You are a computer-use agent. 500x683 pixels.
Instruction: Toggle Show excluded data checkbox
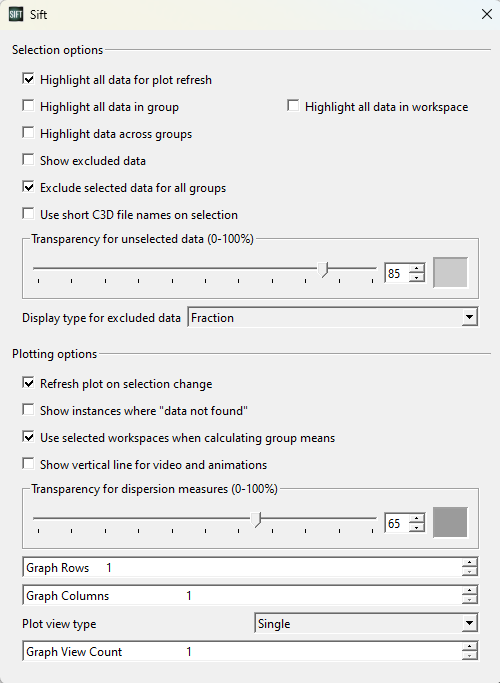tap(28, 160)
